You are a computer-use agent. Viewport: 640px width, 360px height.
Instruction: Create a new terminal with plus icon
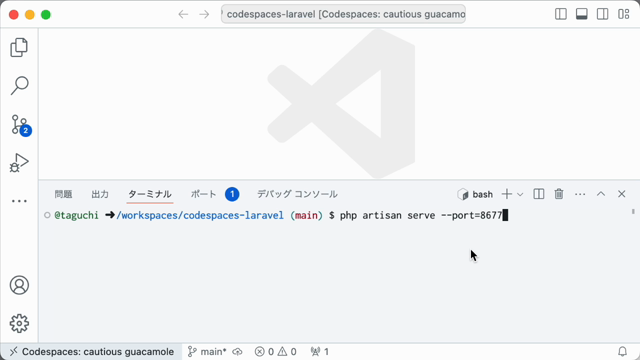(x=507, y=194)
